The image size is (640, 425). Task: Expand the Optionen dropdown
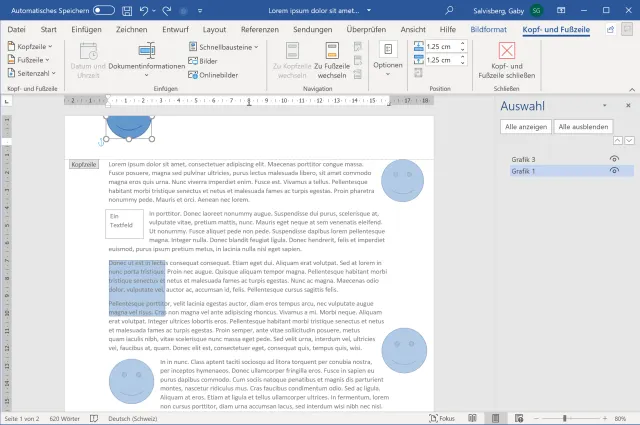[x=388, y=65]
